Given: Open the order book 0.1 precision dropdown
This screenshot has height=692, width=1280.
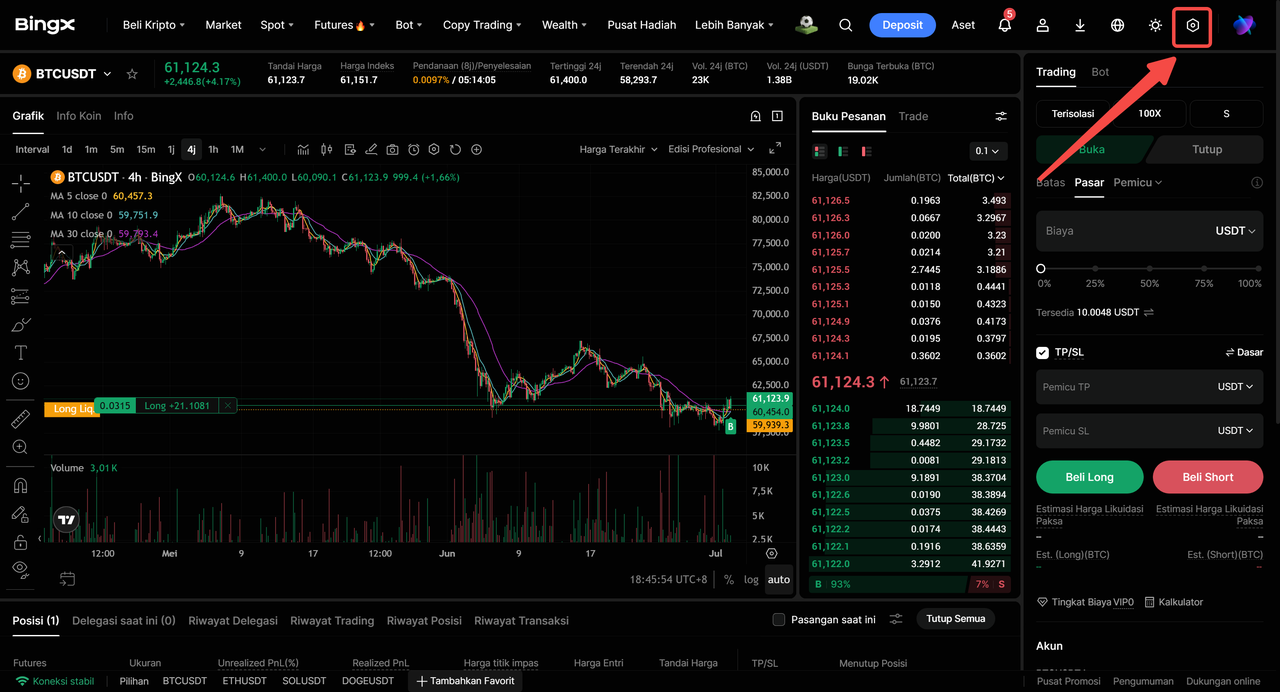Looking at the screenshot, I should [988, 151].
